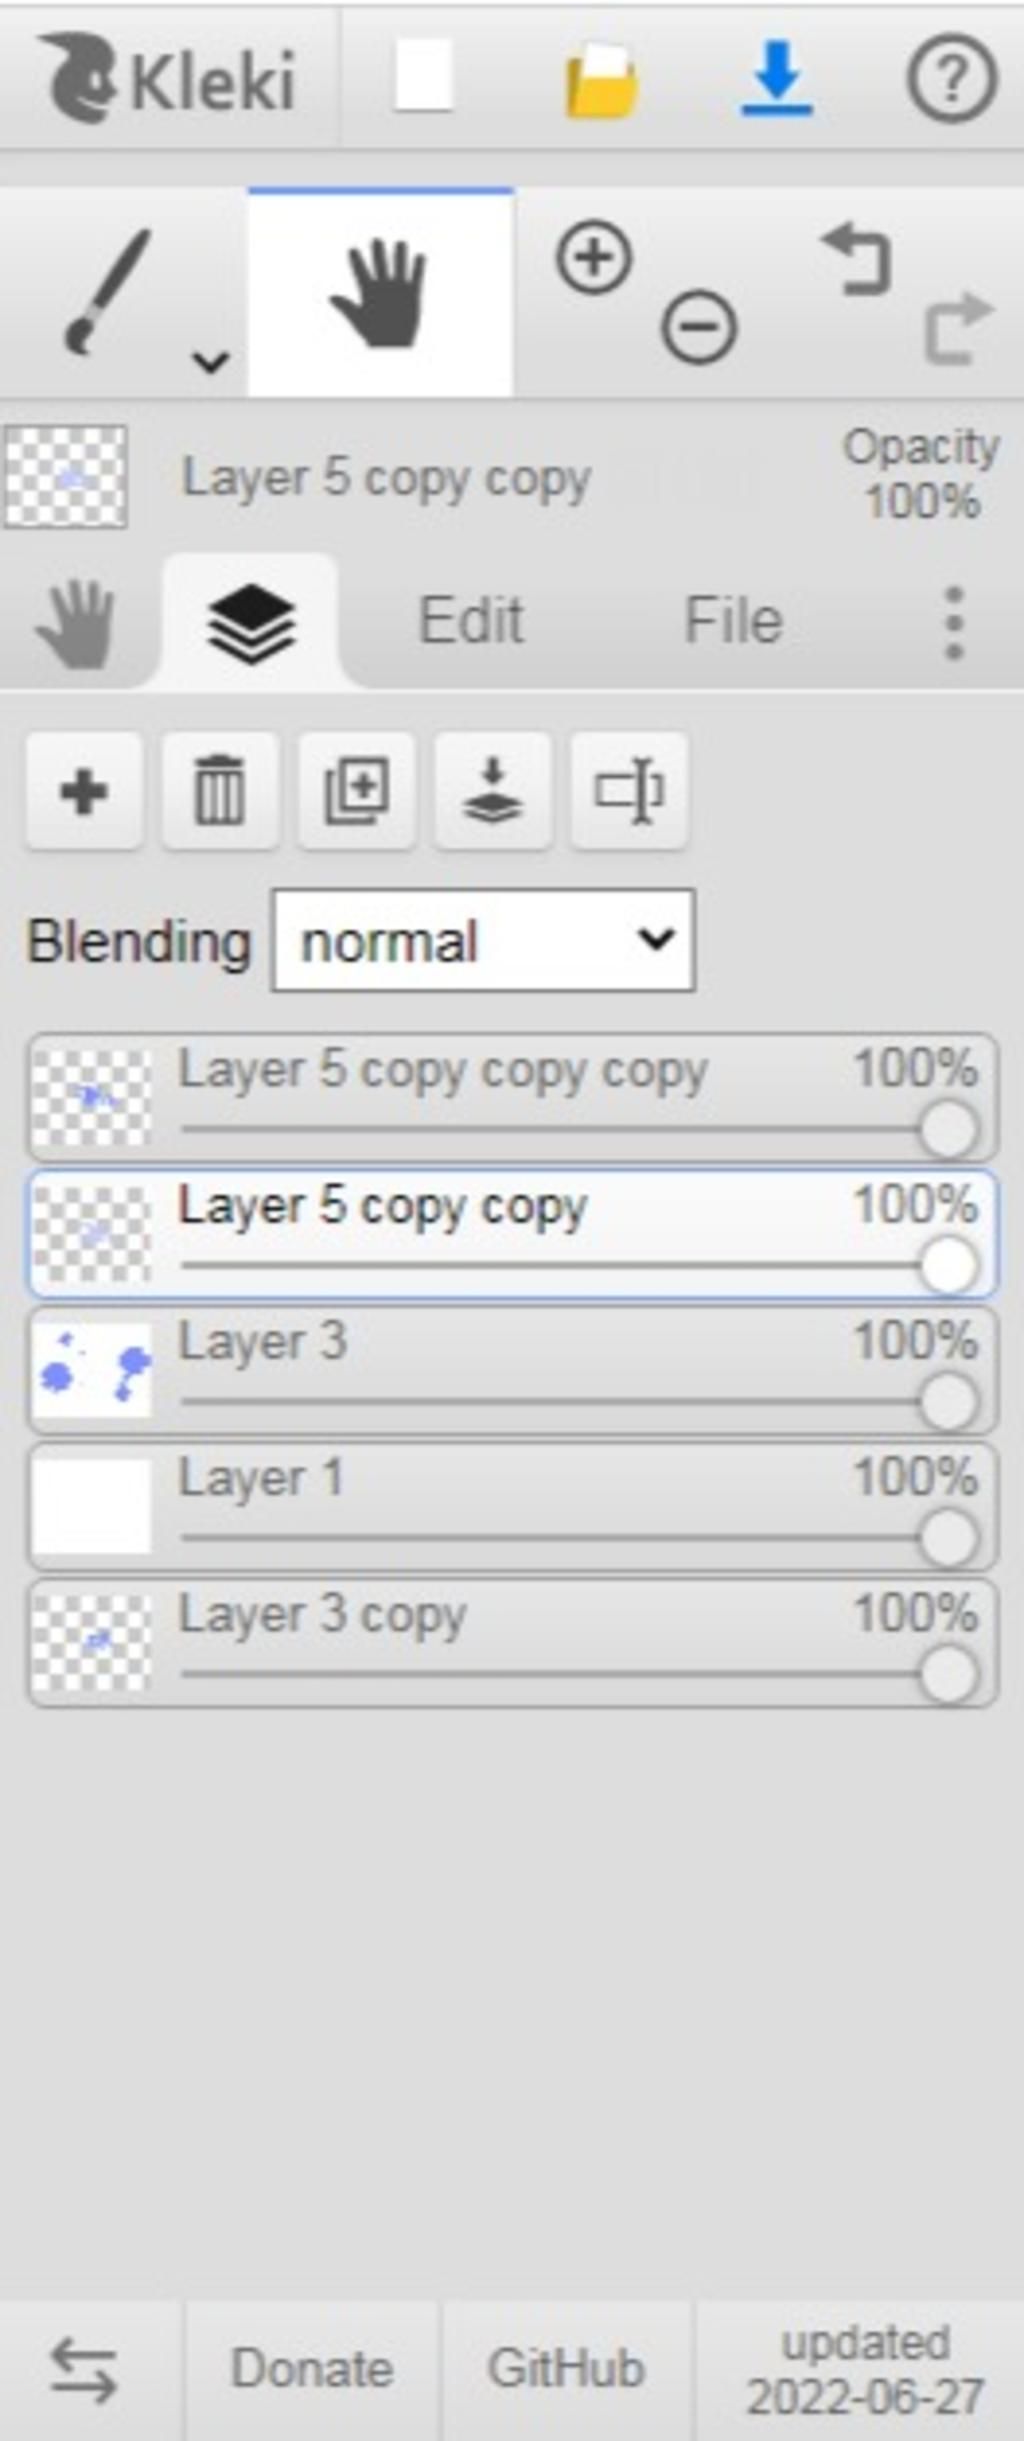
Task: Delete the current layer with trash icon
Action: click(220, 791)
